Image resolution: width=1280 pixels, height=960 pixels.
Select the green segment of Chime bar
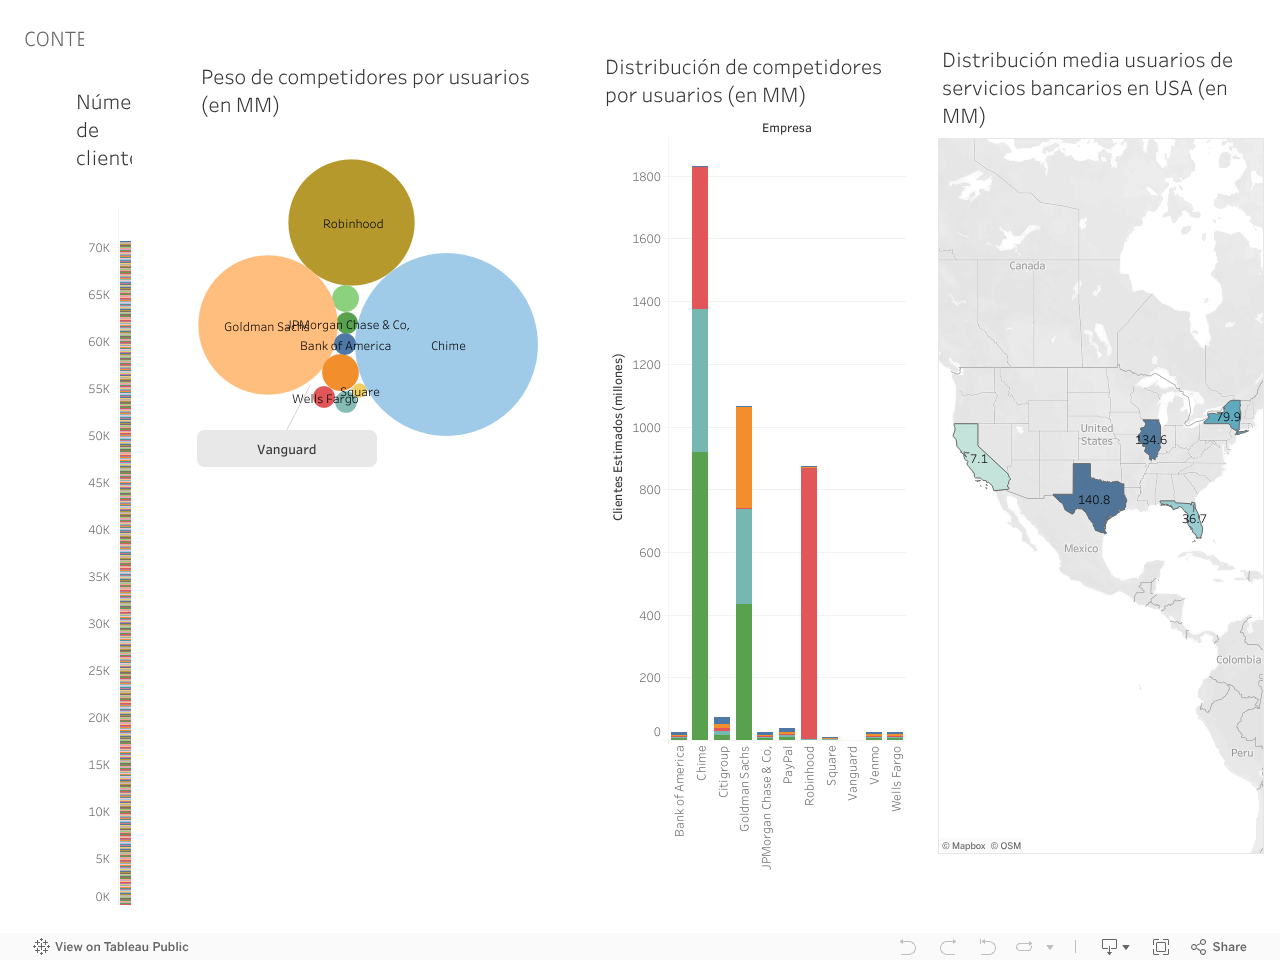[700, 600]
